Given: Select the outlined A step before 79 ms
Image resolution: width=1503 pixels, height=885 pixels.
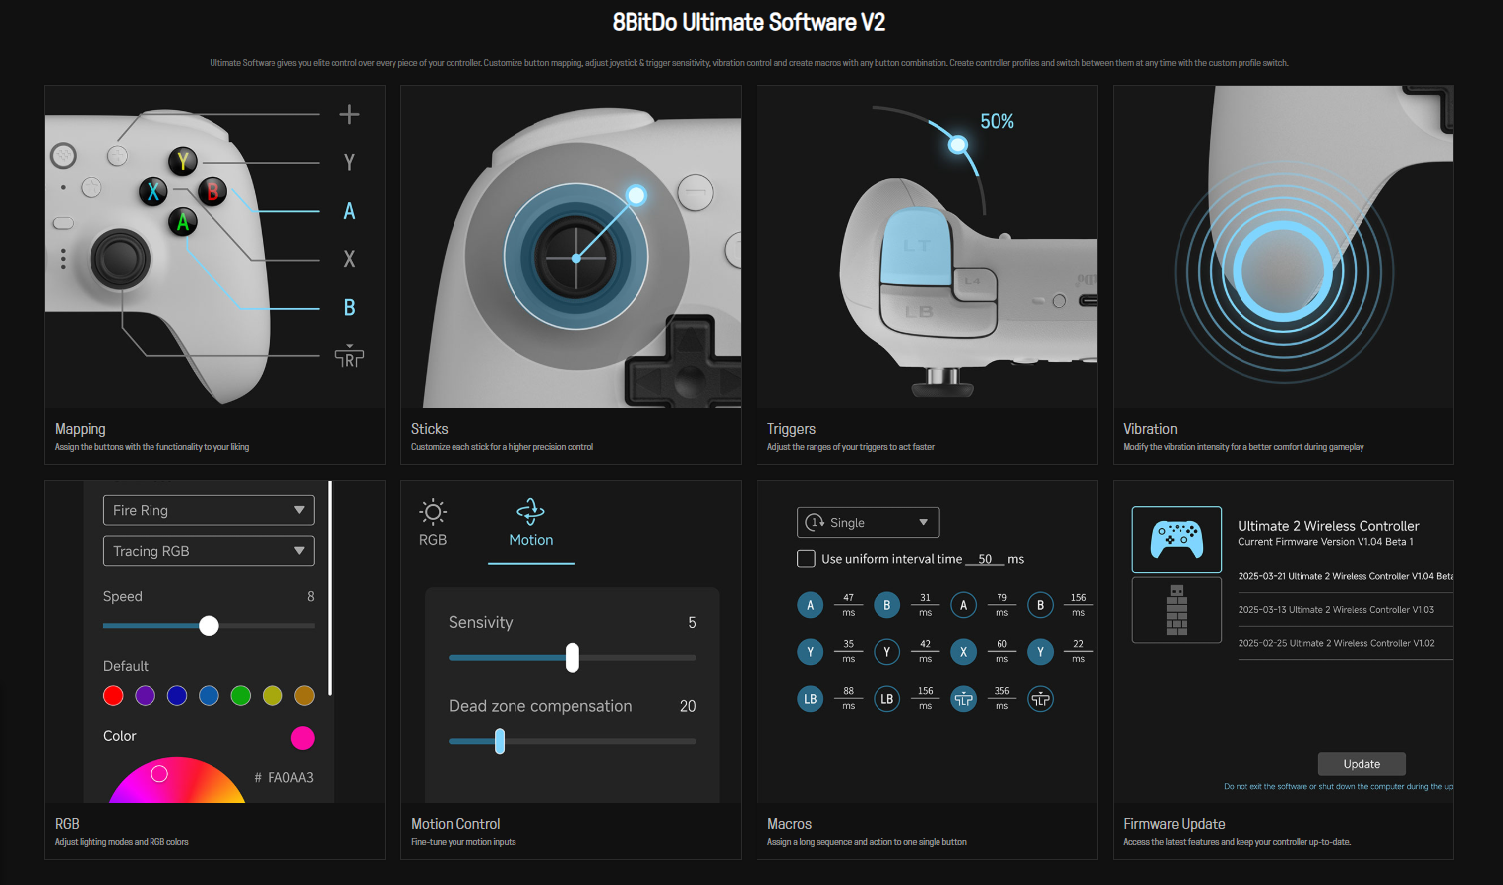Looking at the screenshot, I should coord(963,605).
